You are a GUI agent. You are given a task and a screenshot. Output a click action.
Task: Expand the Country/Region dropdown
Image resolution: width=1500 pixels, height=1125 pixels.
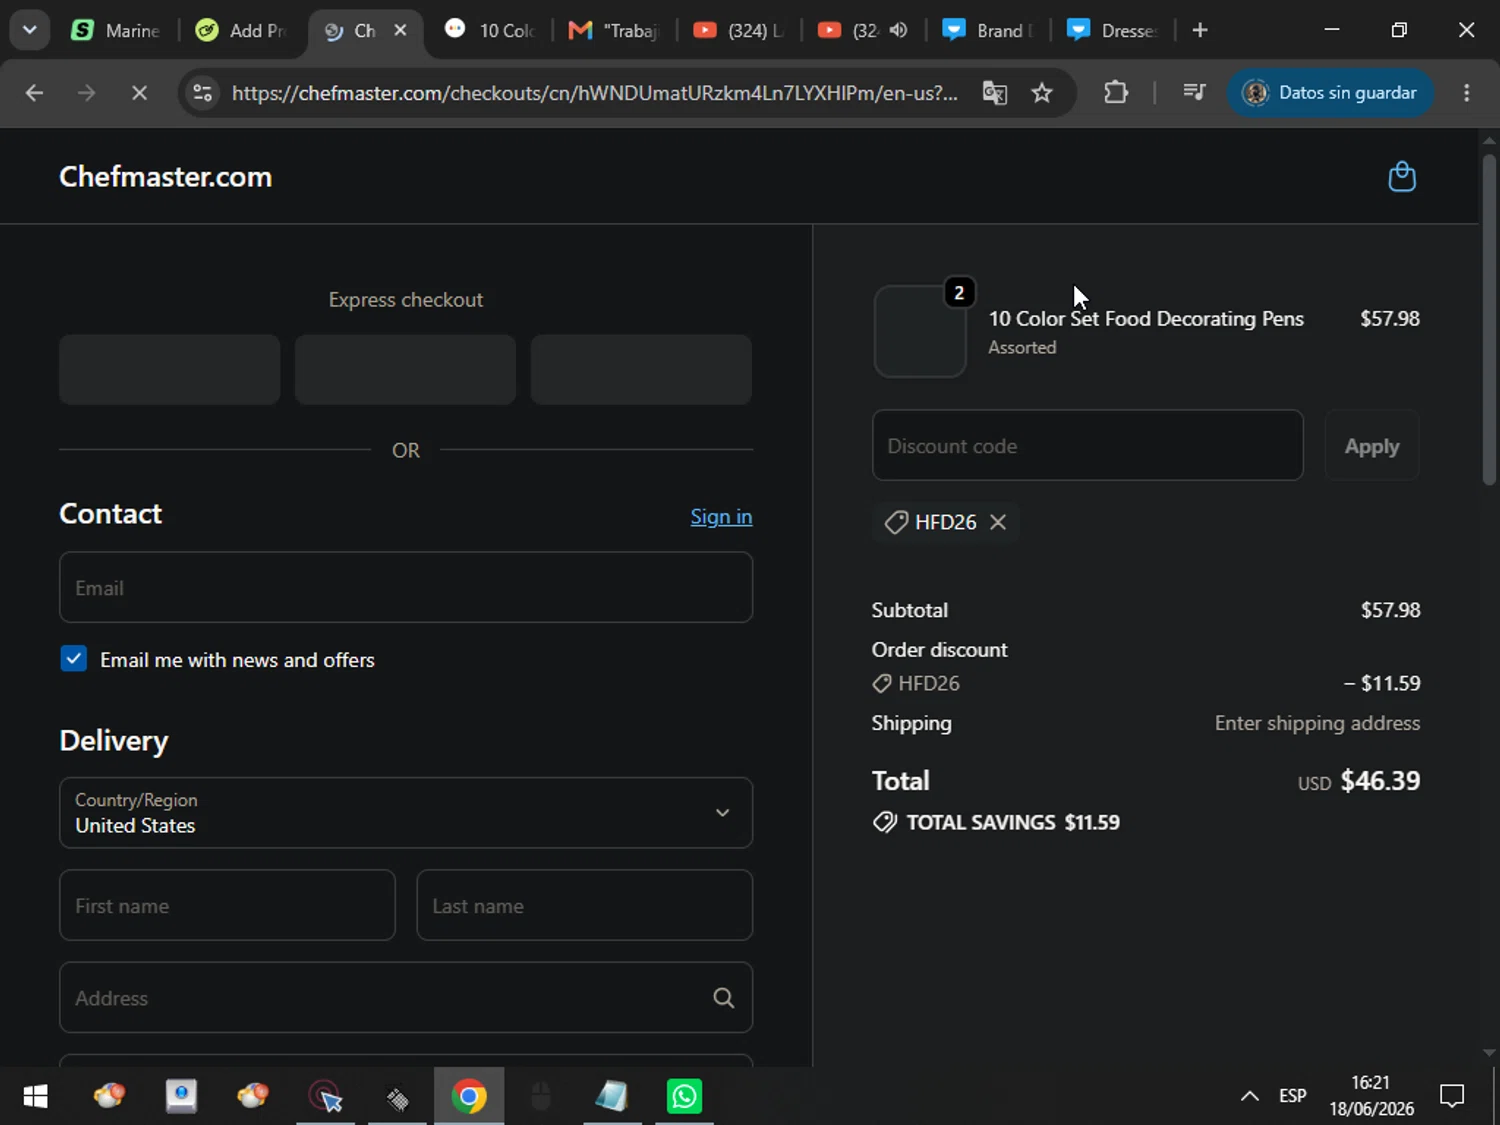coord(406,813)
